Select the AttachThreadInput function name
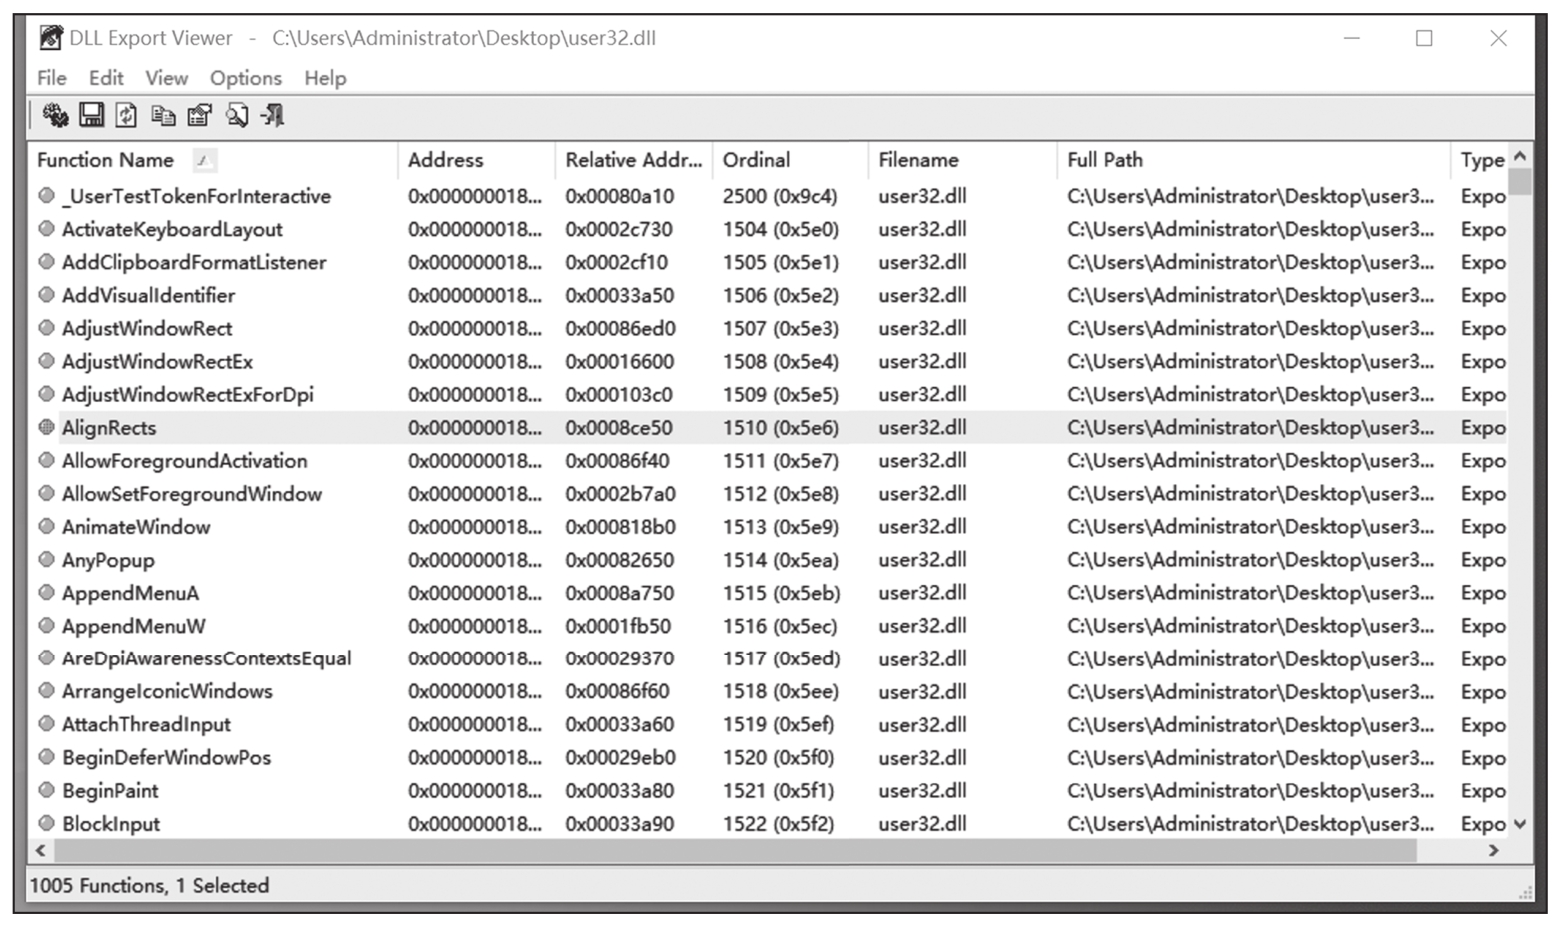 [146, 725]
